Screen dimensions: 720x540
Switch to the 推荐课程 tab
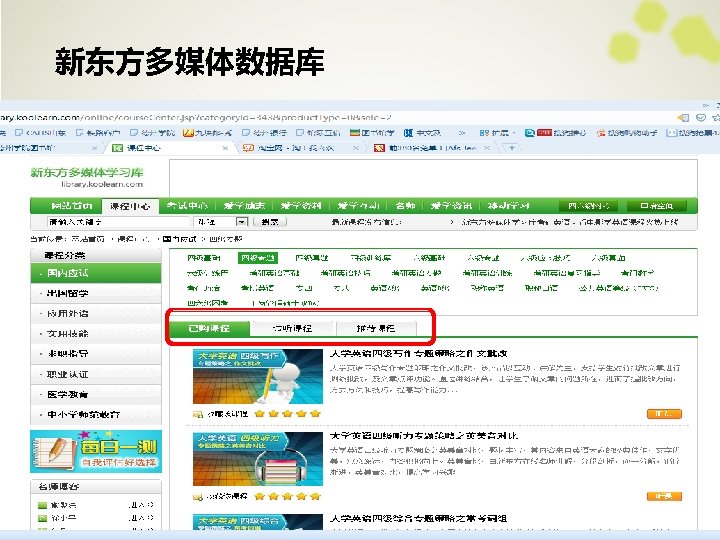pyautogui.click(x=376, y=328)
